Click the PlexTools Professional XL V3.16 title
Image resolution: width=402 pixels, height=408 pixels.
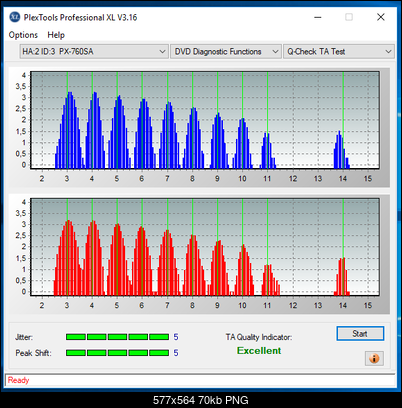pyautogui.click(x=80, y=17)
